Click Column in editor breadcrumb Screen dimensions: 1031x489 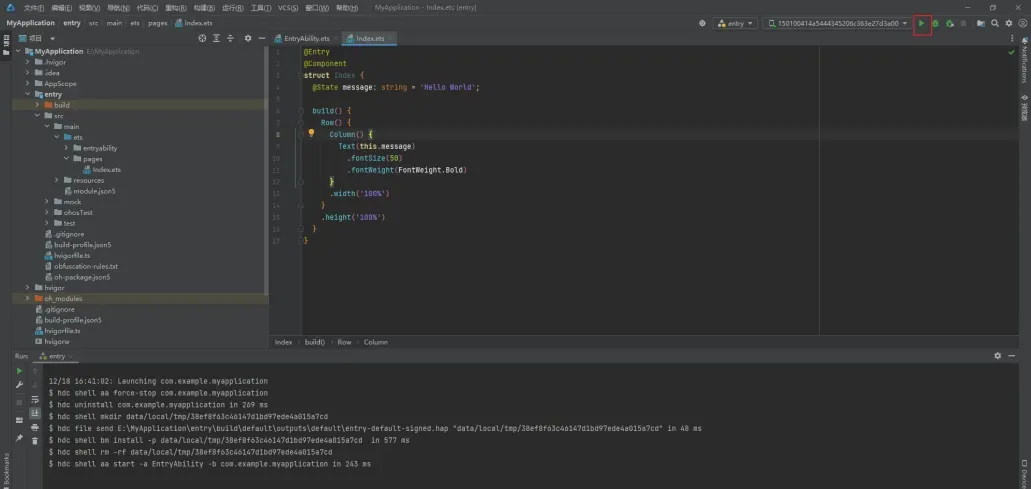coord(375,342)
